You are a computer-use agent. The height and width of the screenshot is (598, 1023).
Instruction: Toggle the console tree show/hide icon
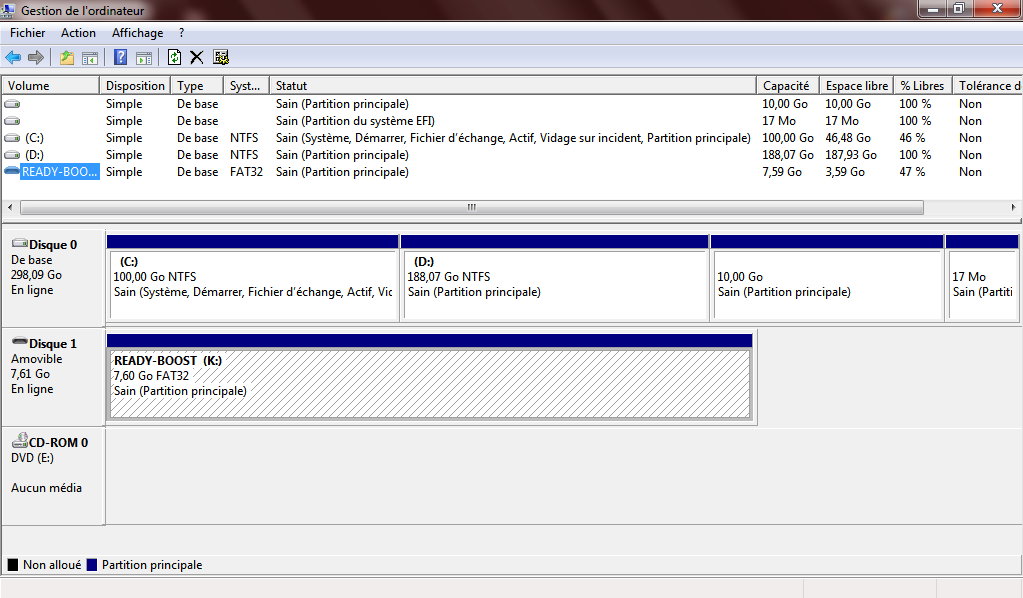[90, 58]
